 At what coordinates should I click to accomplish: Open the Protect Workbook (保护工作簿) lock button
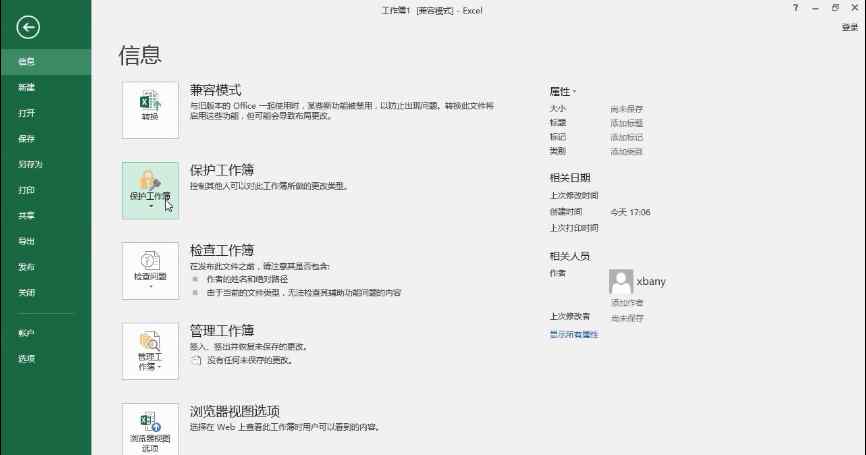150,191
